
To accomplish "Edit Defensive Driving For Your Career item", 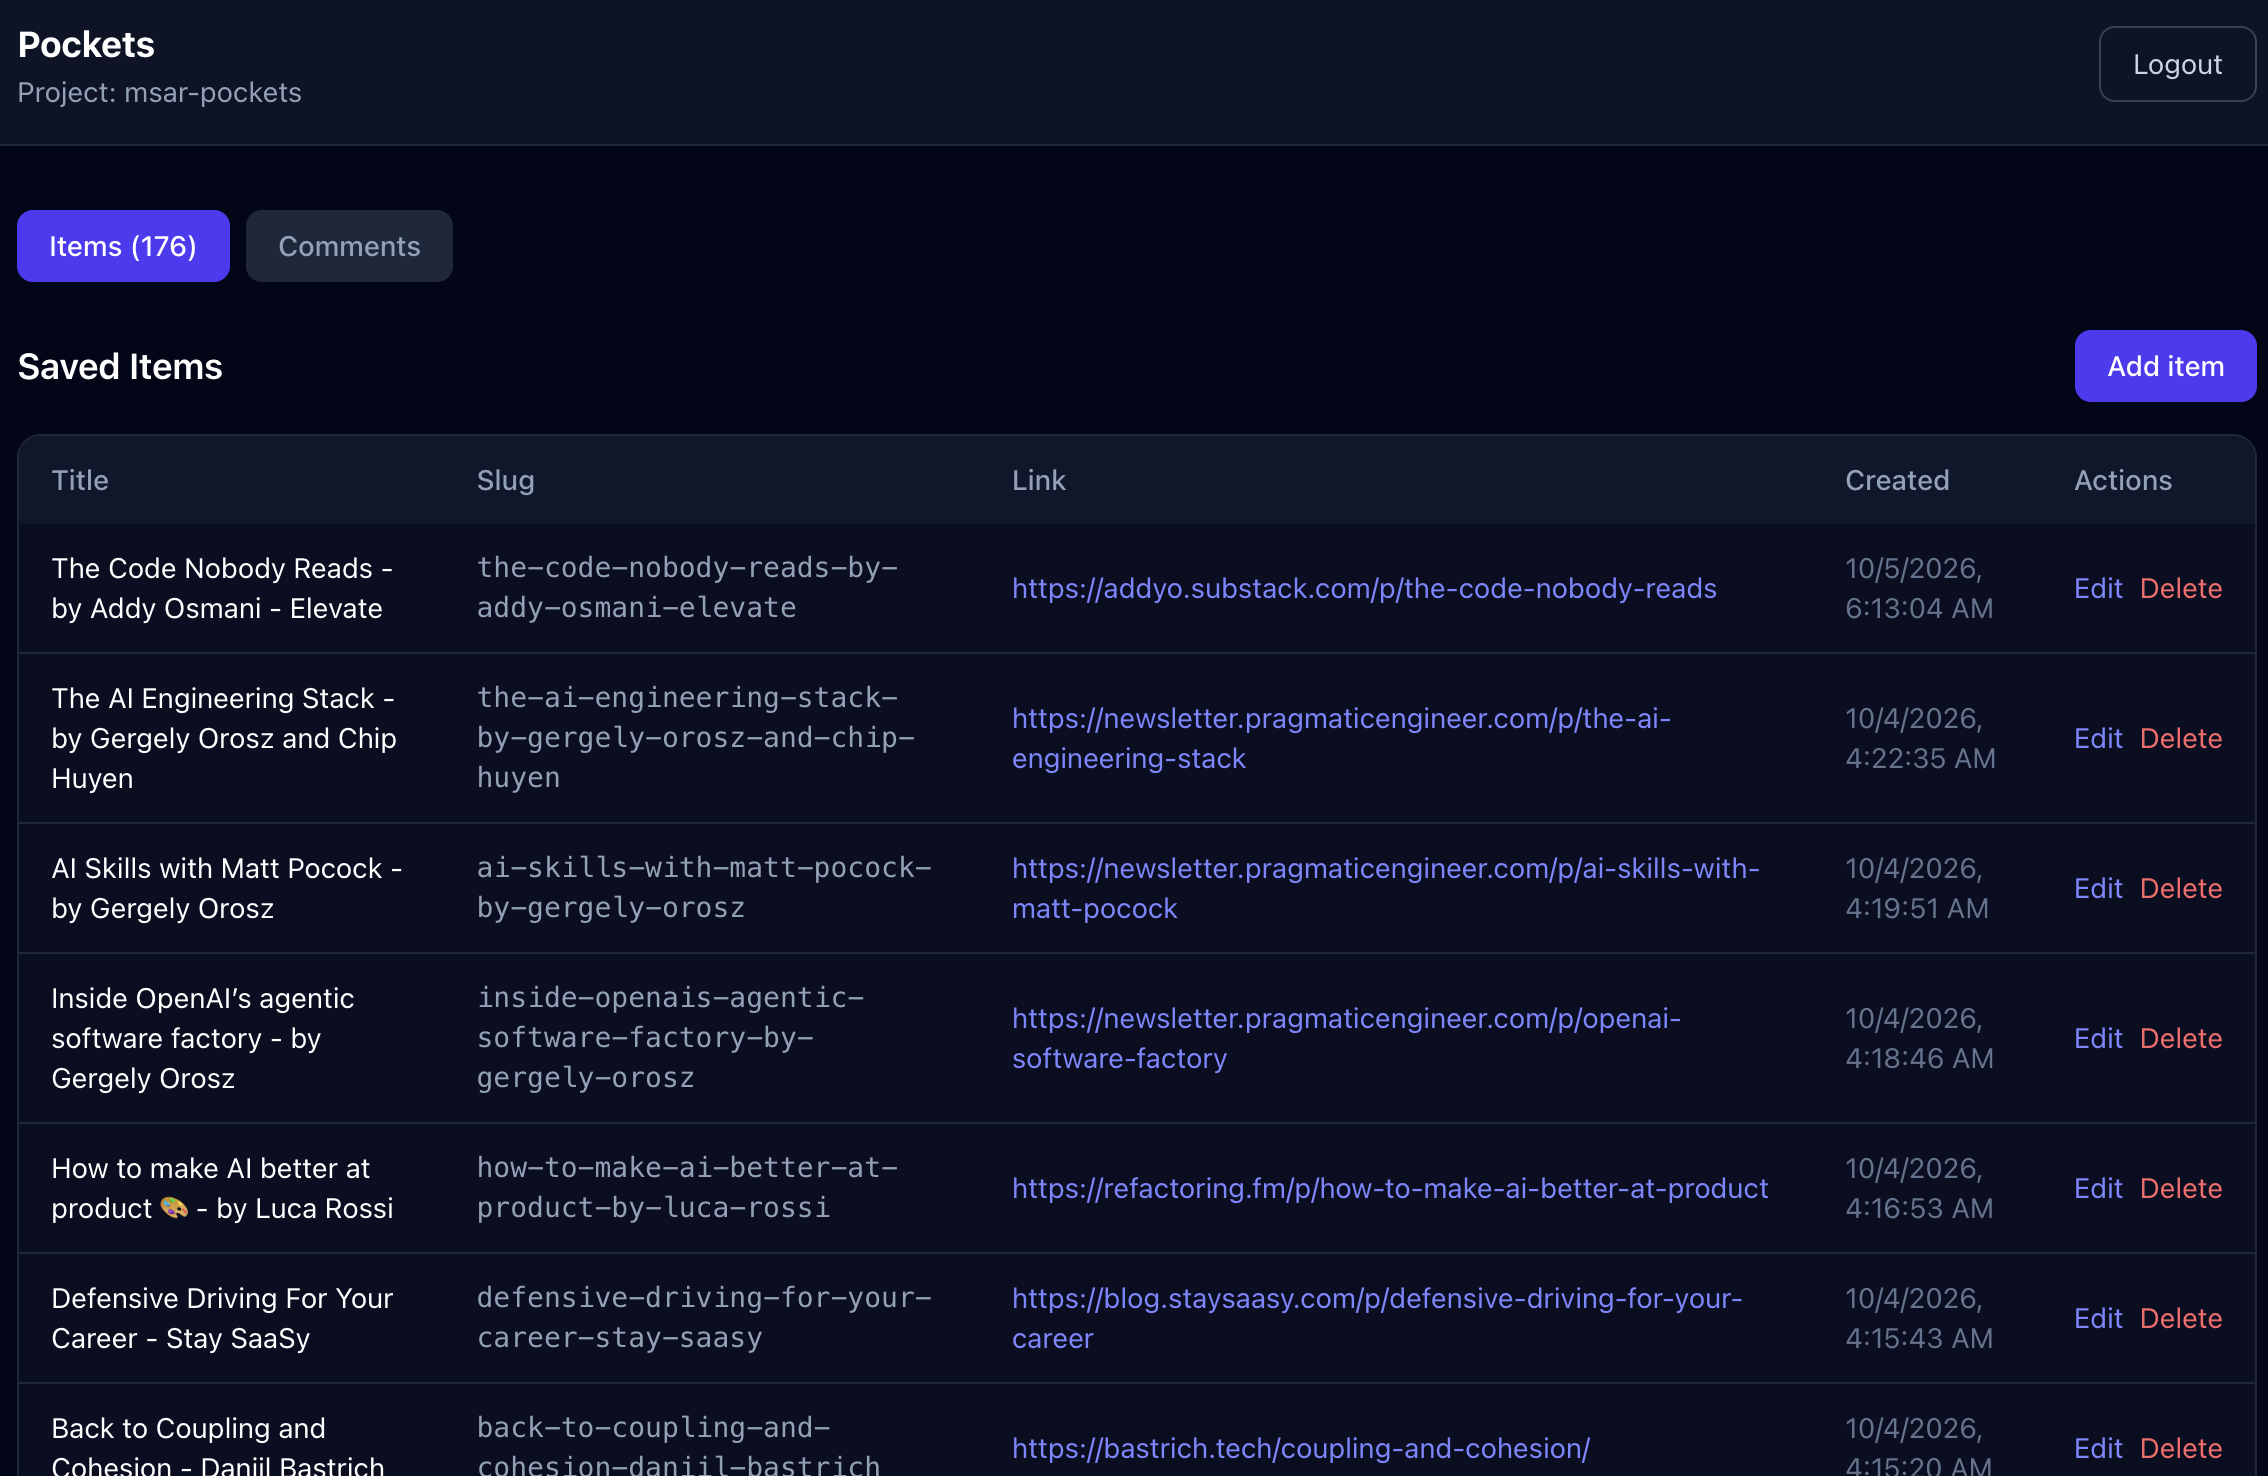I will (2097, 1318).
